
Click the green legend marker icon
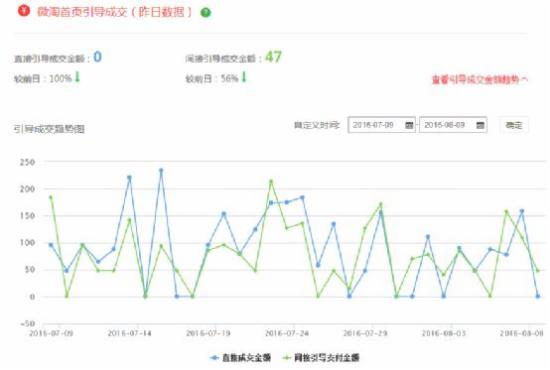click(x=287, y=358)
